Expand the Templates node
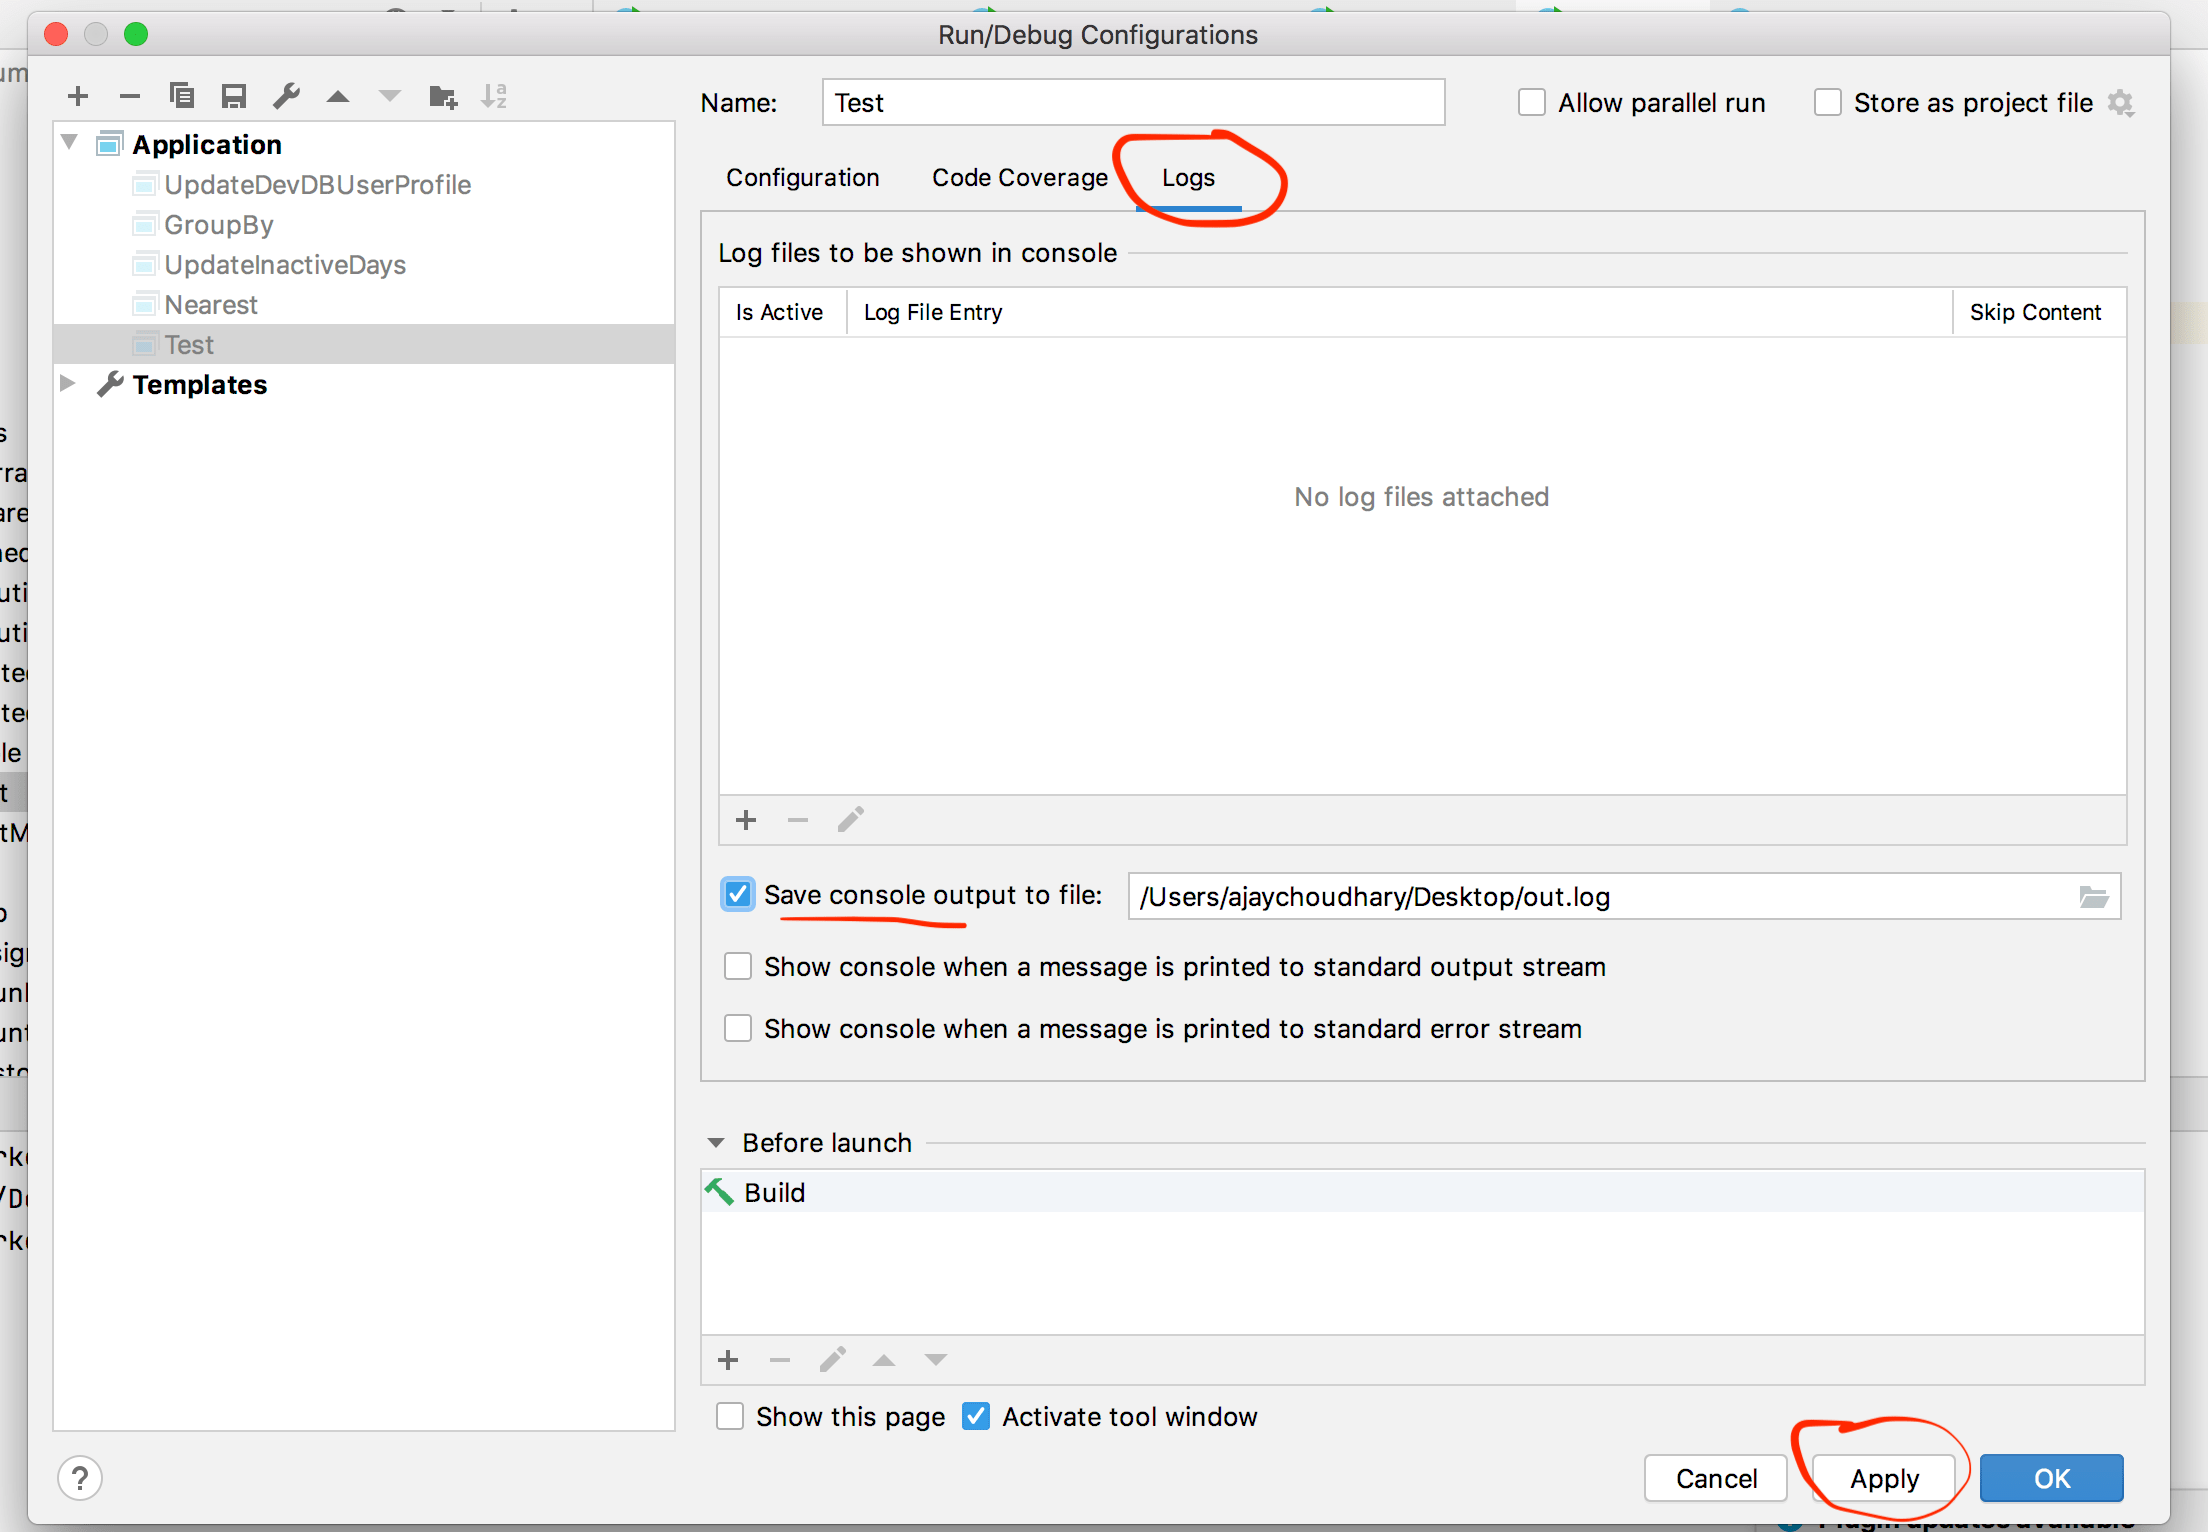The width and height of the screenshot is (2208, 1532). pos(68,383)
